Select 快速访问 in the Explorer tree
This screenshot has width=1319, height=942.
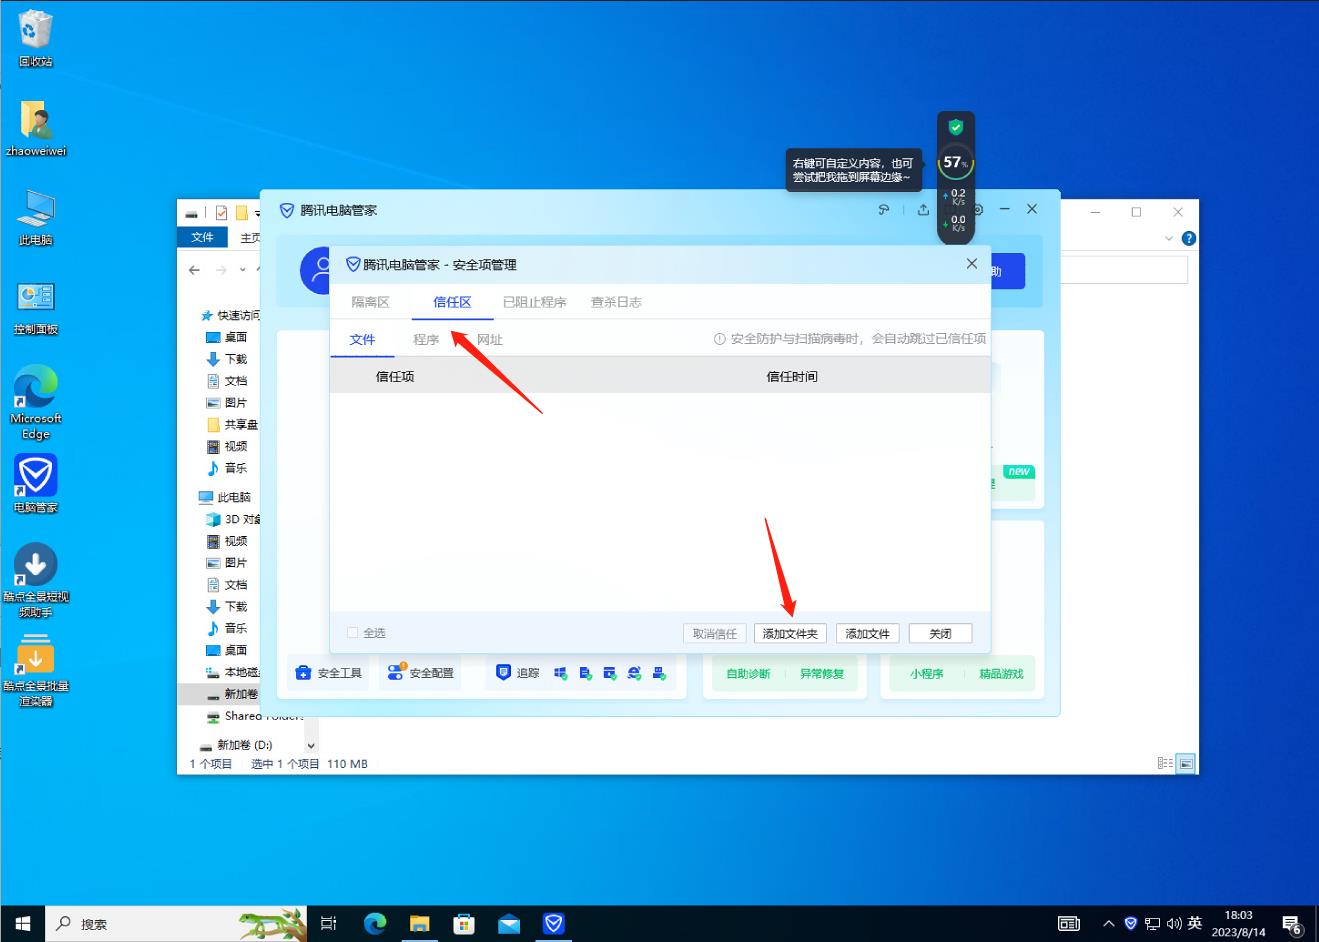[x=229, y=315]
